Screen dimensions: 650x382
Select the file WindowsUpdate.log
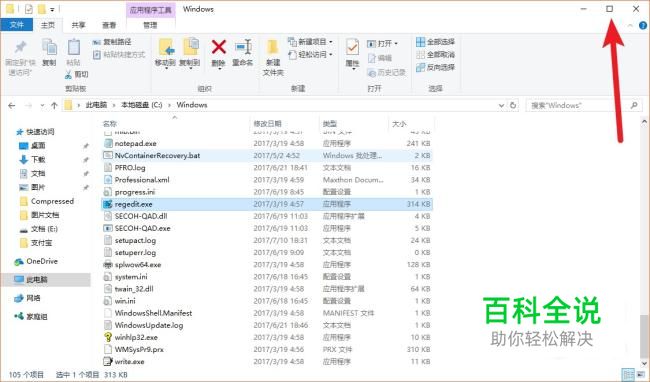(267, 325)
